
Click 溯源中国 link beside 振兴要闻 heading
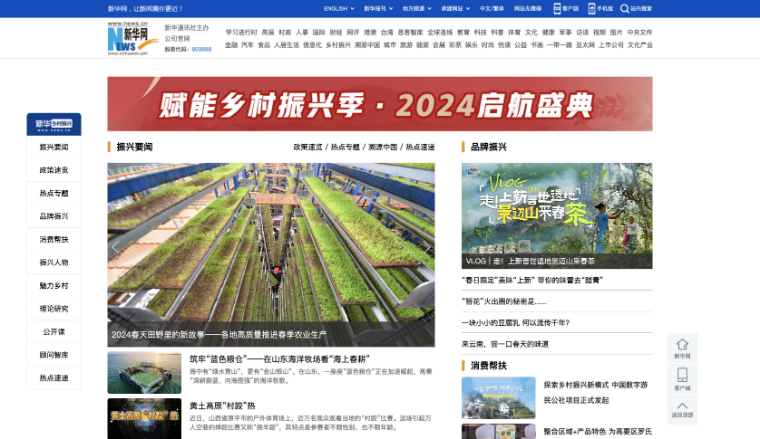pyautogui.click(x=382, y=147)
